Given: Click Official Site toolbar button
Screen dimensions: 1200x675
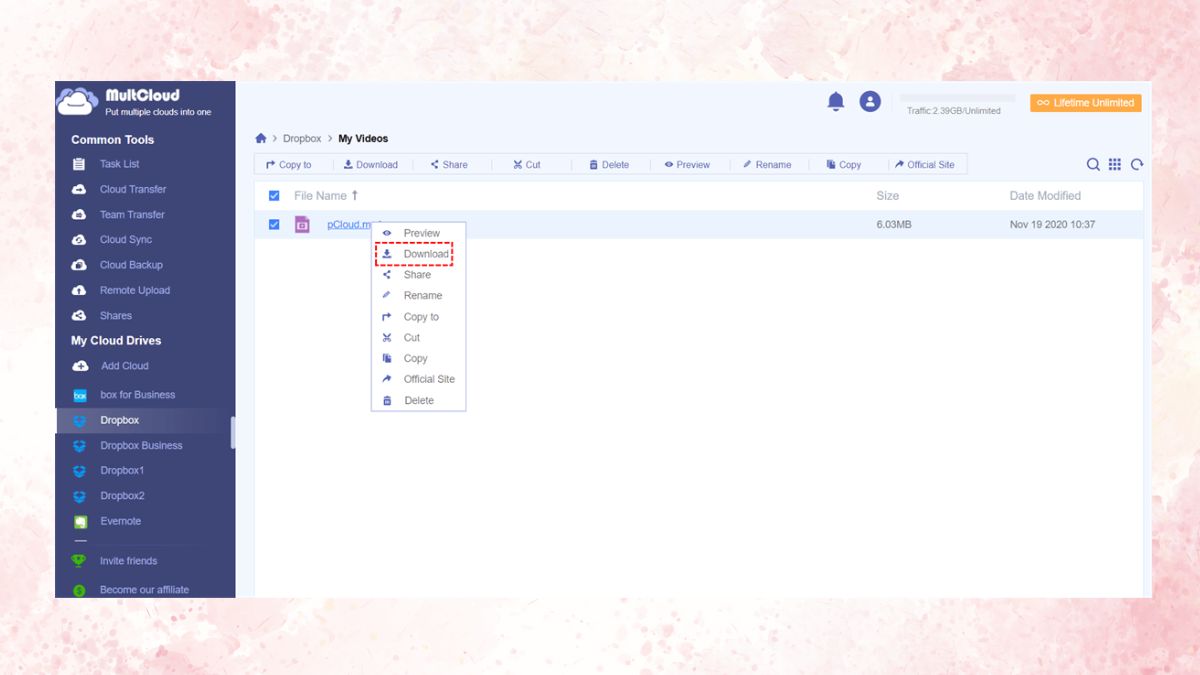Looking at the screenshot, I should tap(925, 165).
